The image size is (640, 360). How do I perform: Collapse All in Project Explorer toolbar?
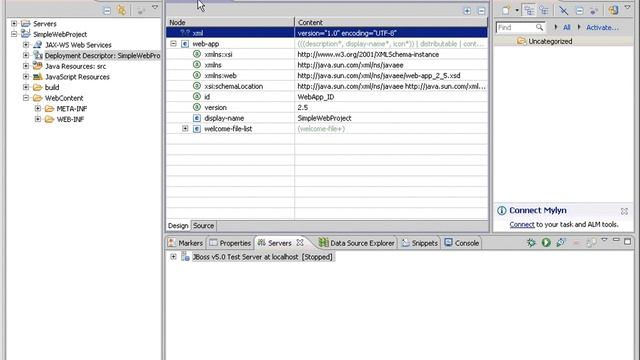click(107, 11)
